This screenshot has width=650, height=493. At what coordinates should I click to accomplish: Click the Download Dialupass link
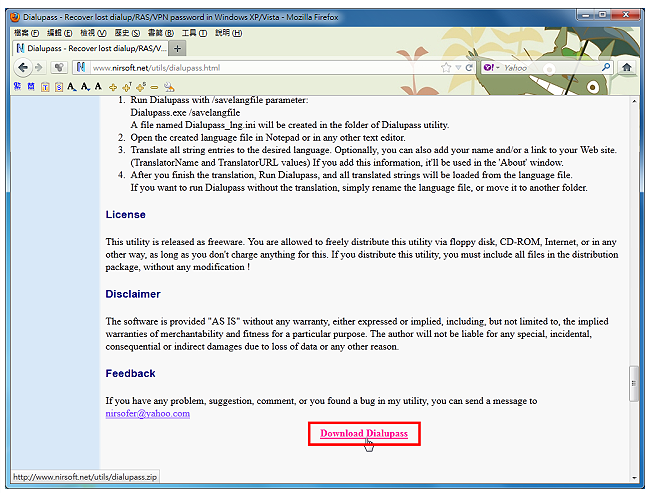364,433
